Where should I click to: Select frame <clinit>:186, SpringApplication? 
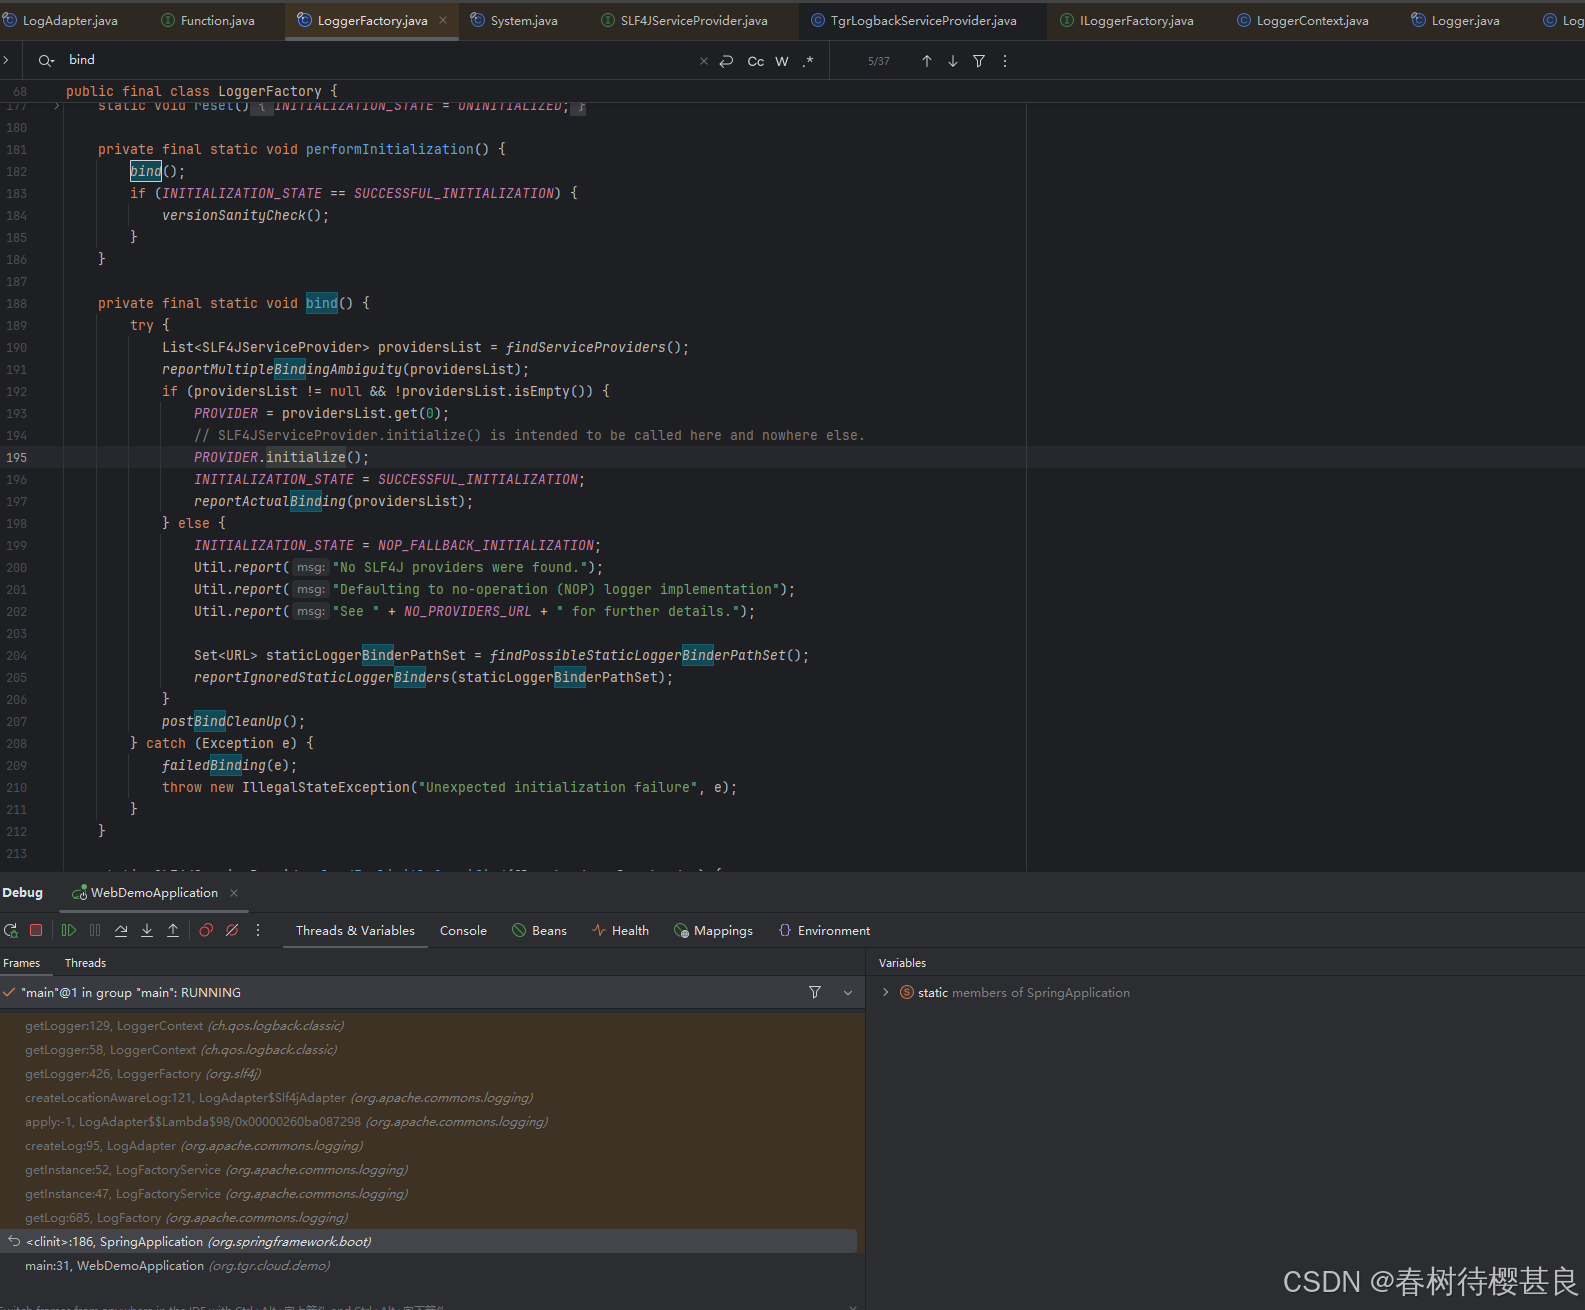[430, 1241]
